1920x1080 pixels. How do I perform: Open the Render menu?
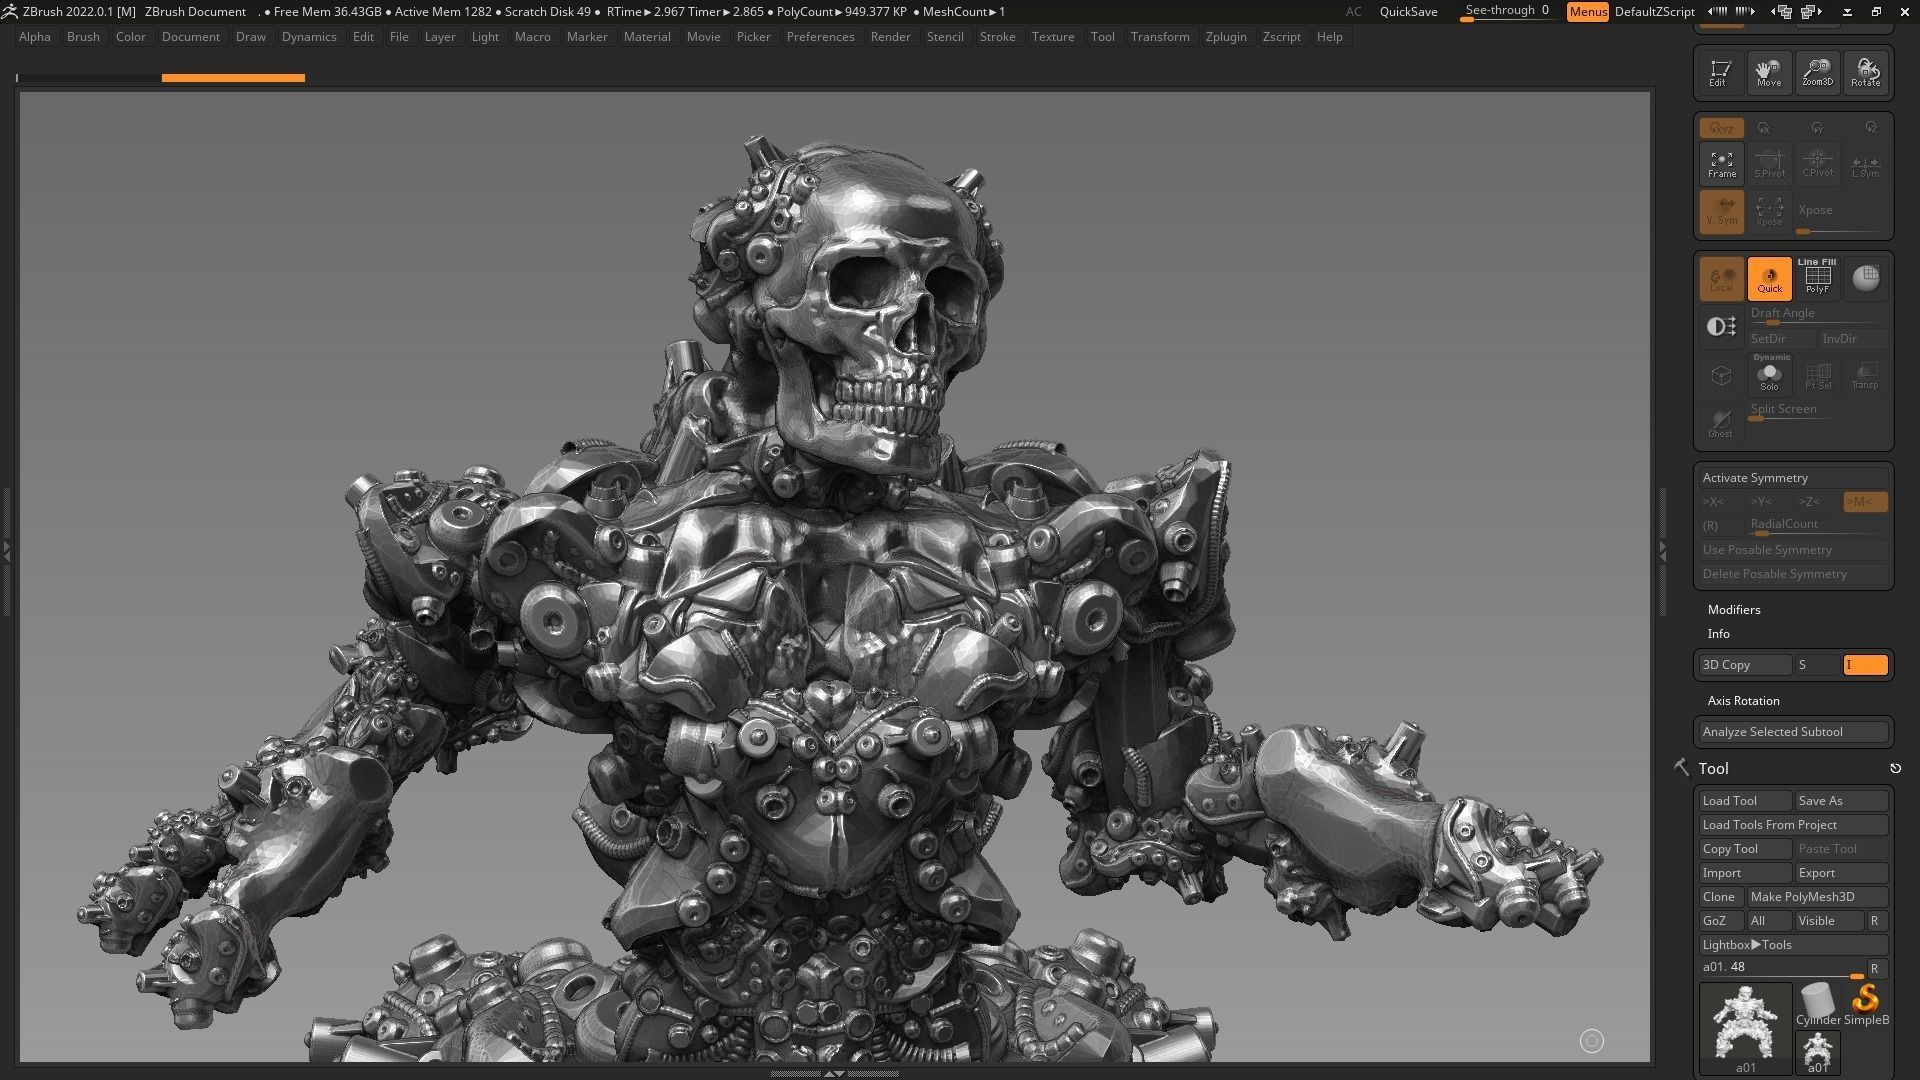click(x=890, y=37)
